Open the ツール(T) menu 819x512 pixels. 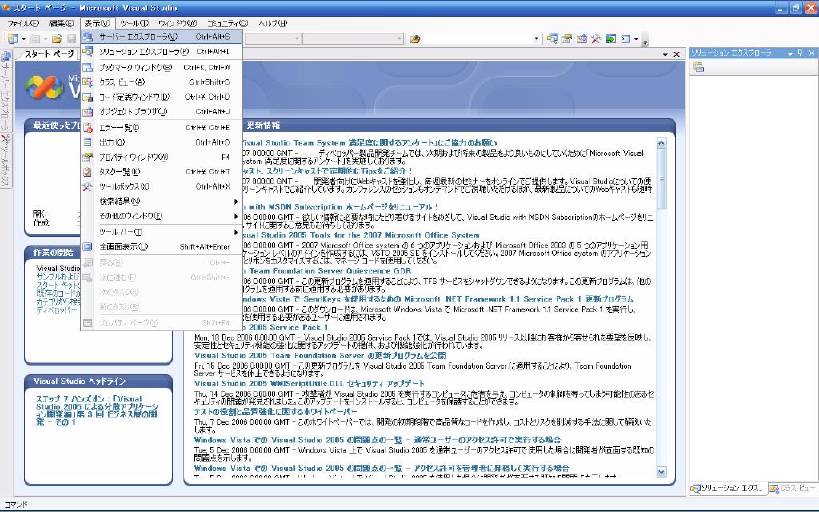click(x=134, y=24)
